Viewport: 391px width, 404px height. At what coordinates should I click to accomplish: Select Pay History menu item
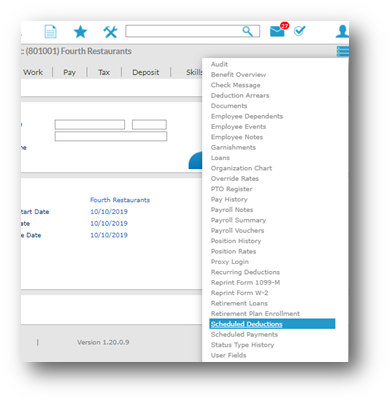click(x=229, y=199)
